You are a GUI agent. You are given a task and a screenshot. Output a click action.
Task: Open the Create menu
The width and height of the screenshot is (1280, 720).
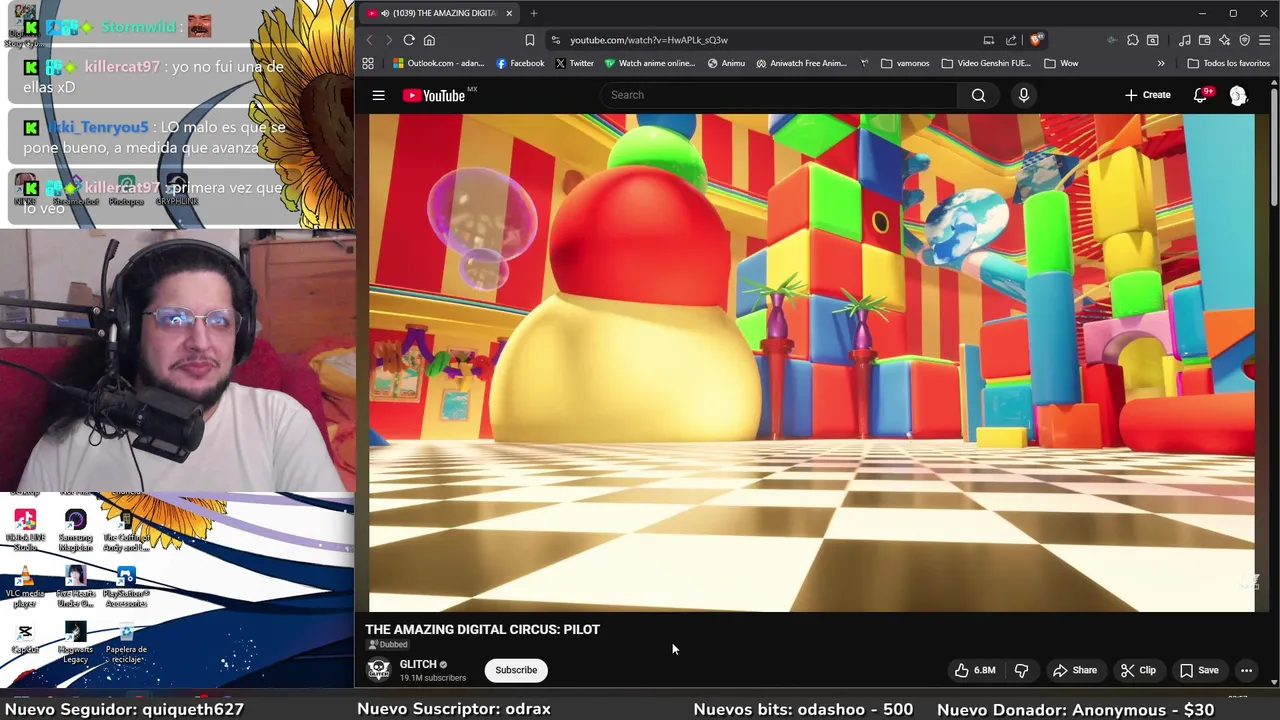(1148, 95)
